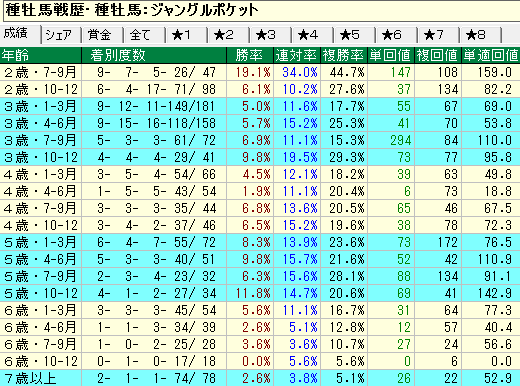The height and width of the screenshot is (386, 520).
Task: Click the 複勝率 column header
Action: (x=344, y=55)
